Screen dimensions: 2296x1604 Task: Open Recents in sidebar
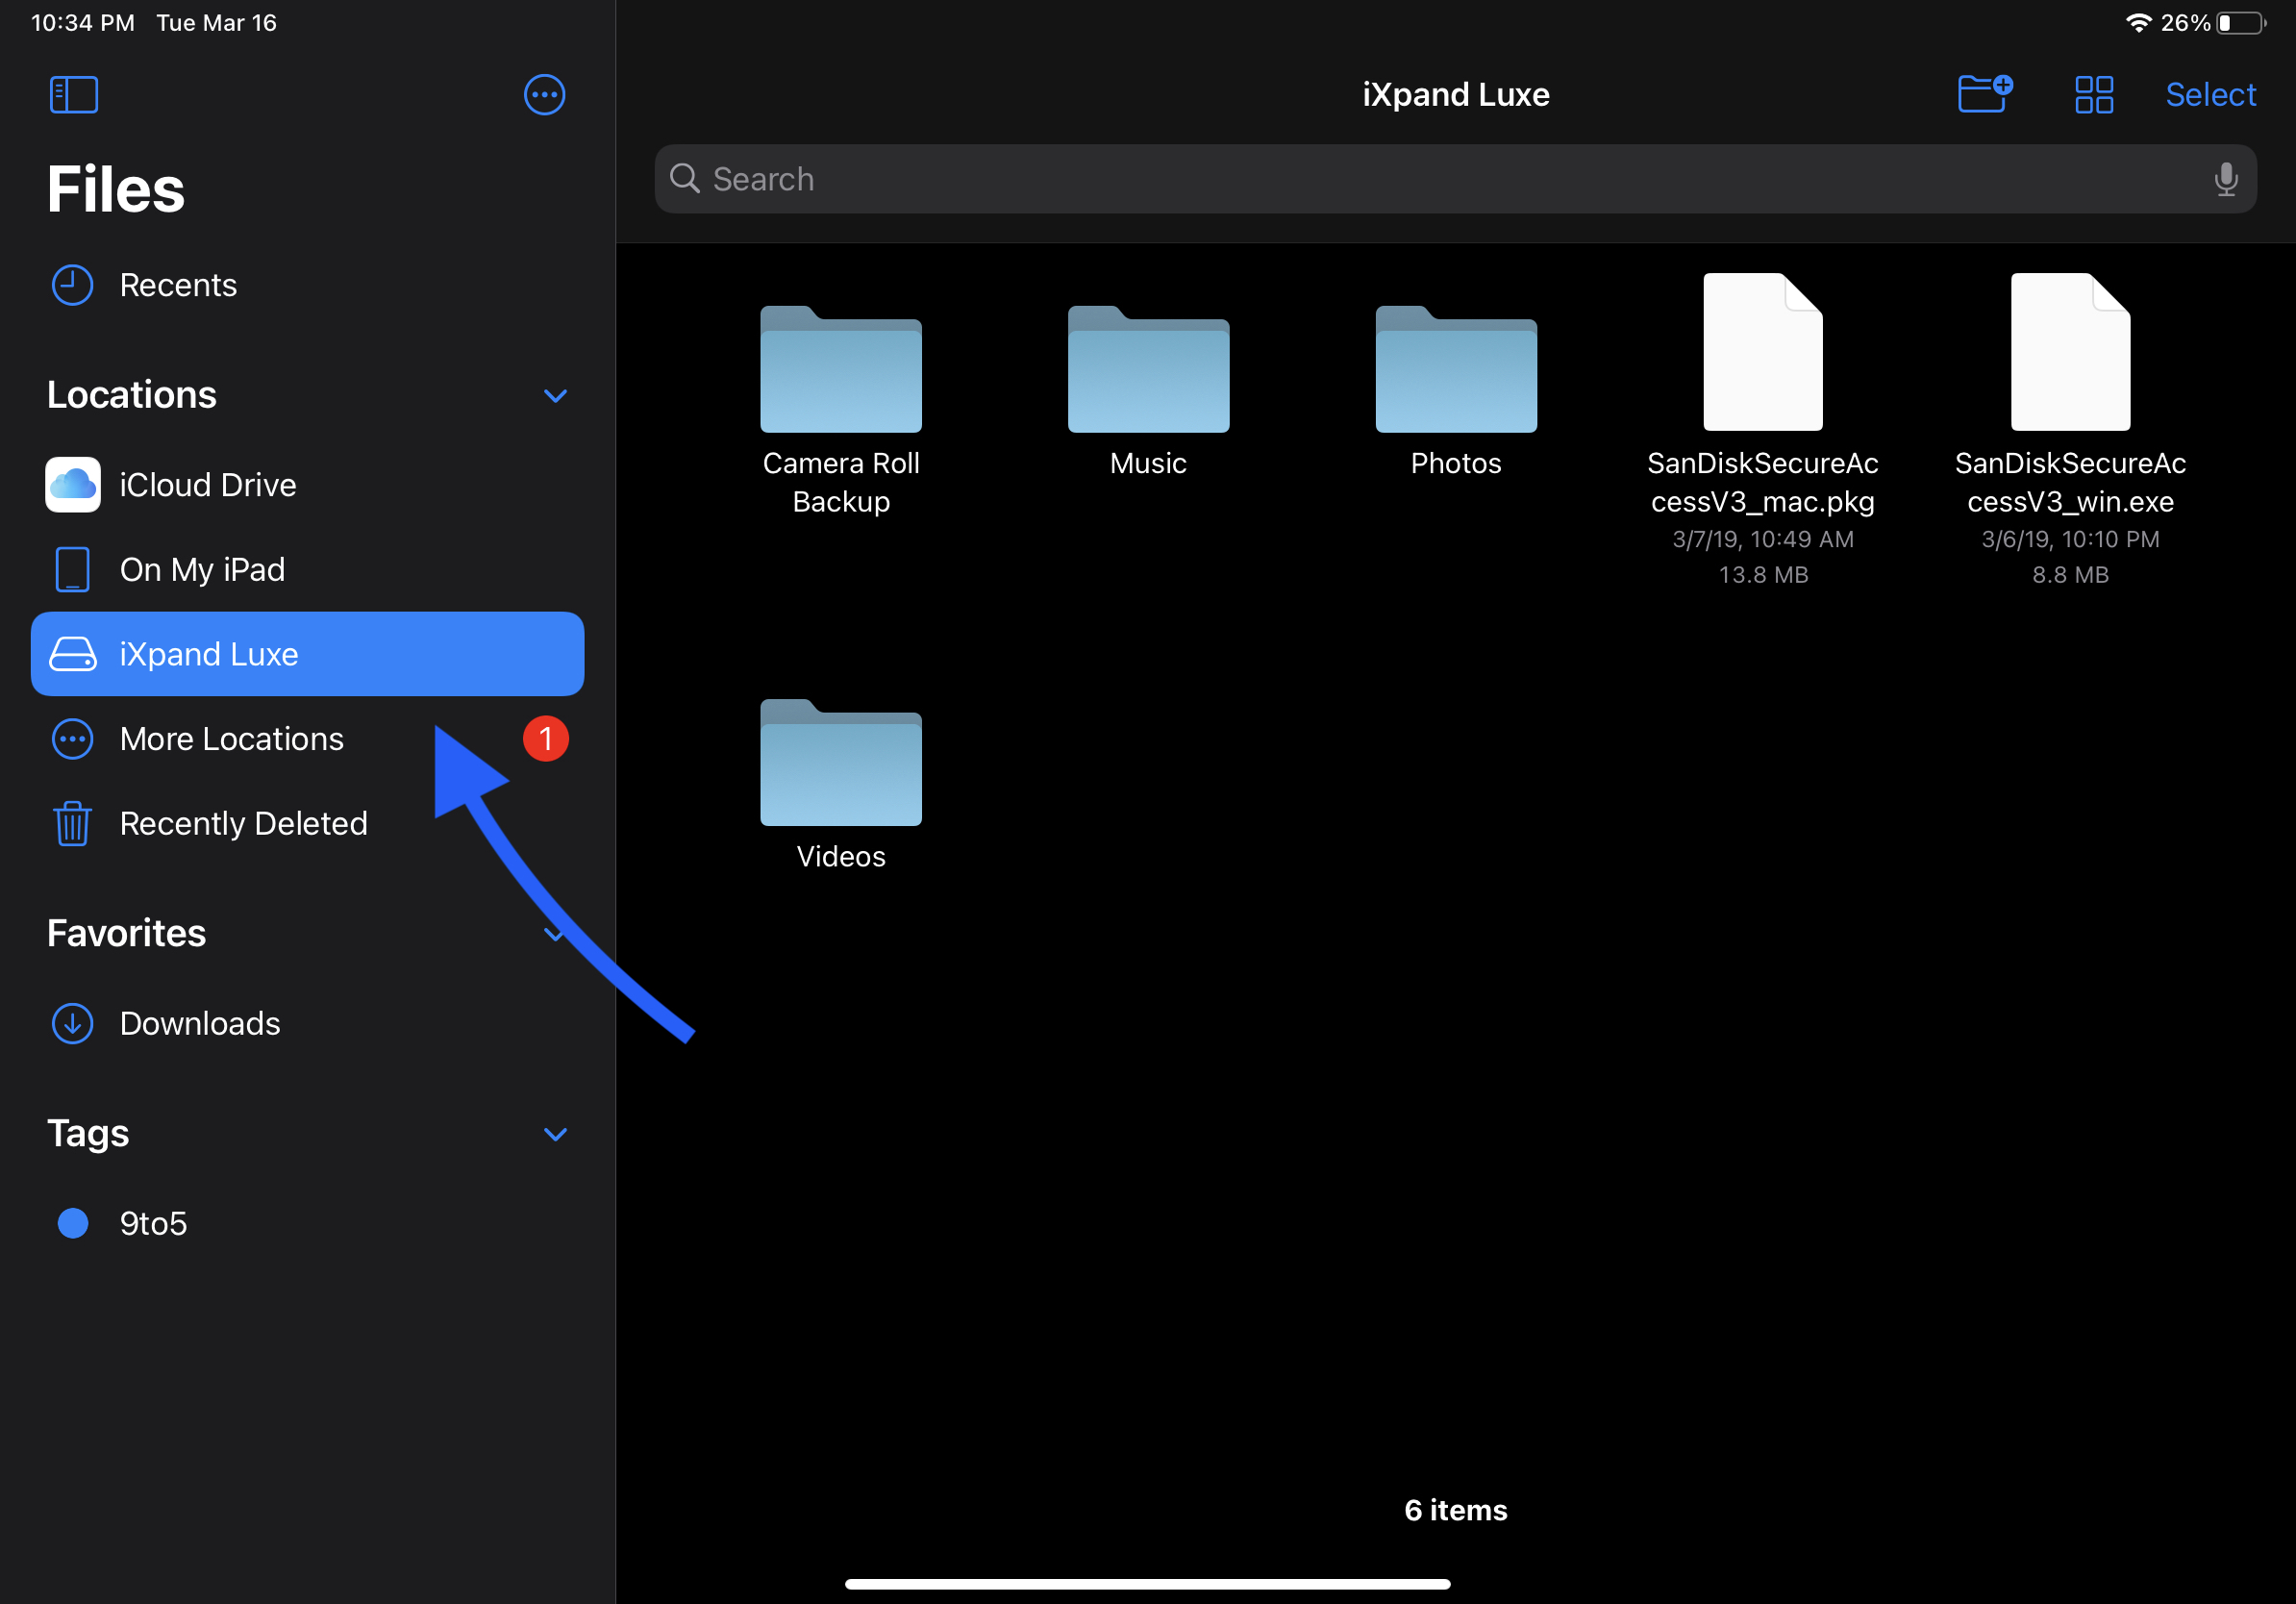point(178,285)
